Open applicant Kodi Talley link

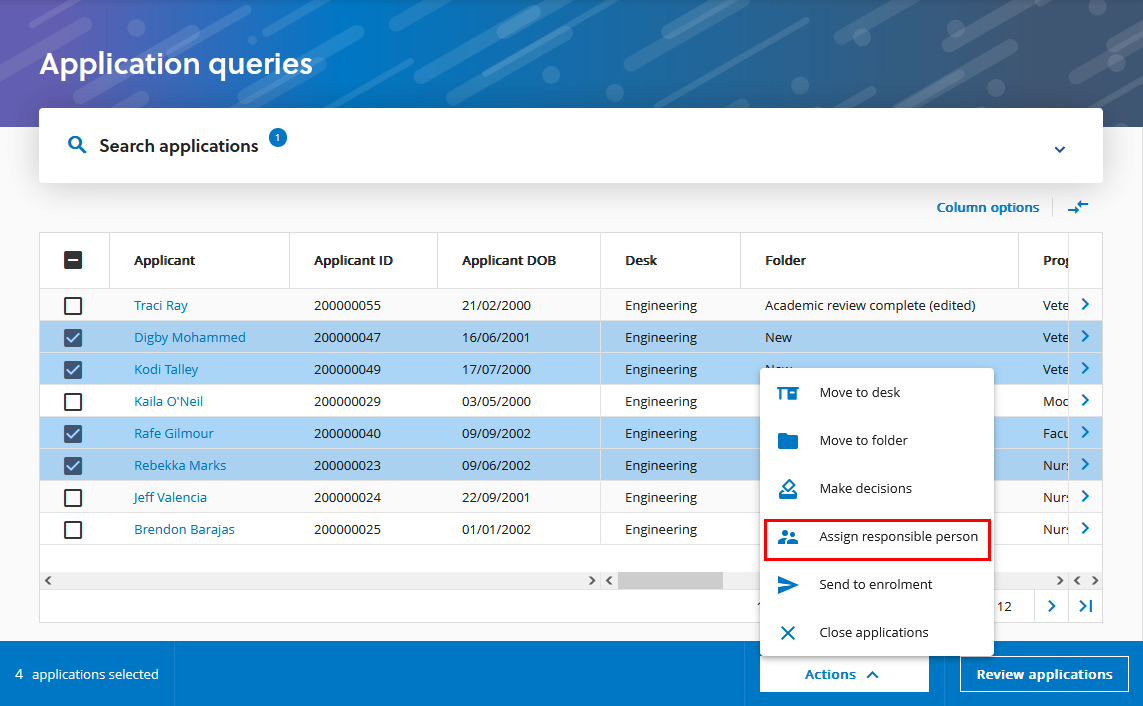pyautogui.click(x=166, y=369)
